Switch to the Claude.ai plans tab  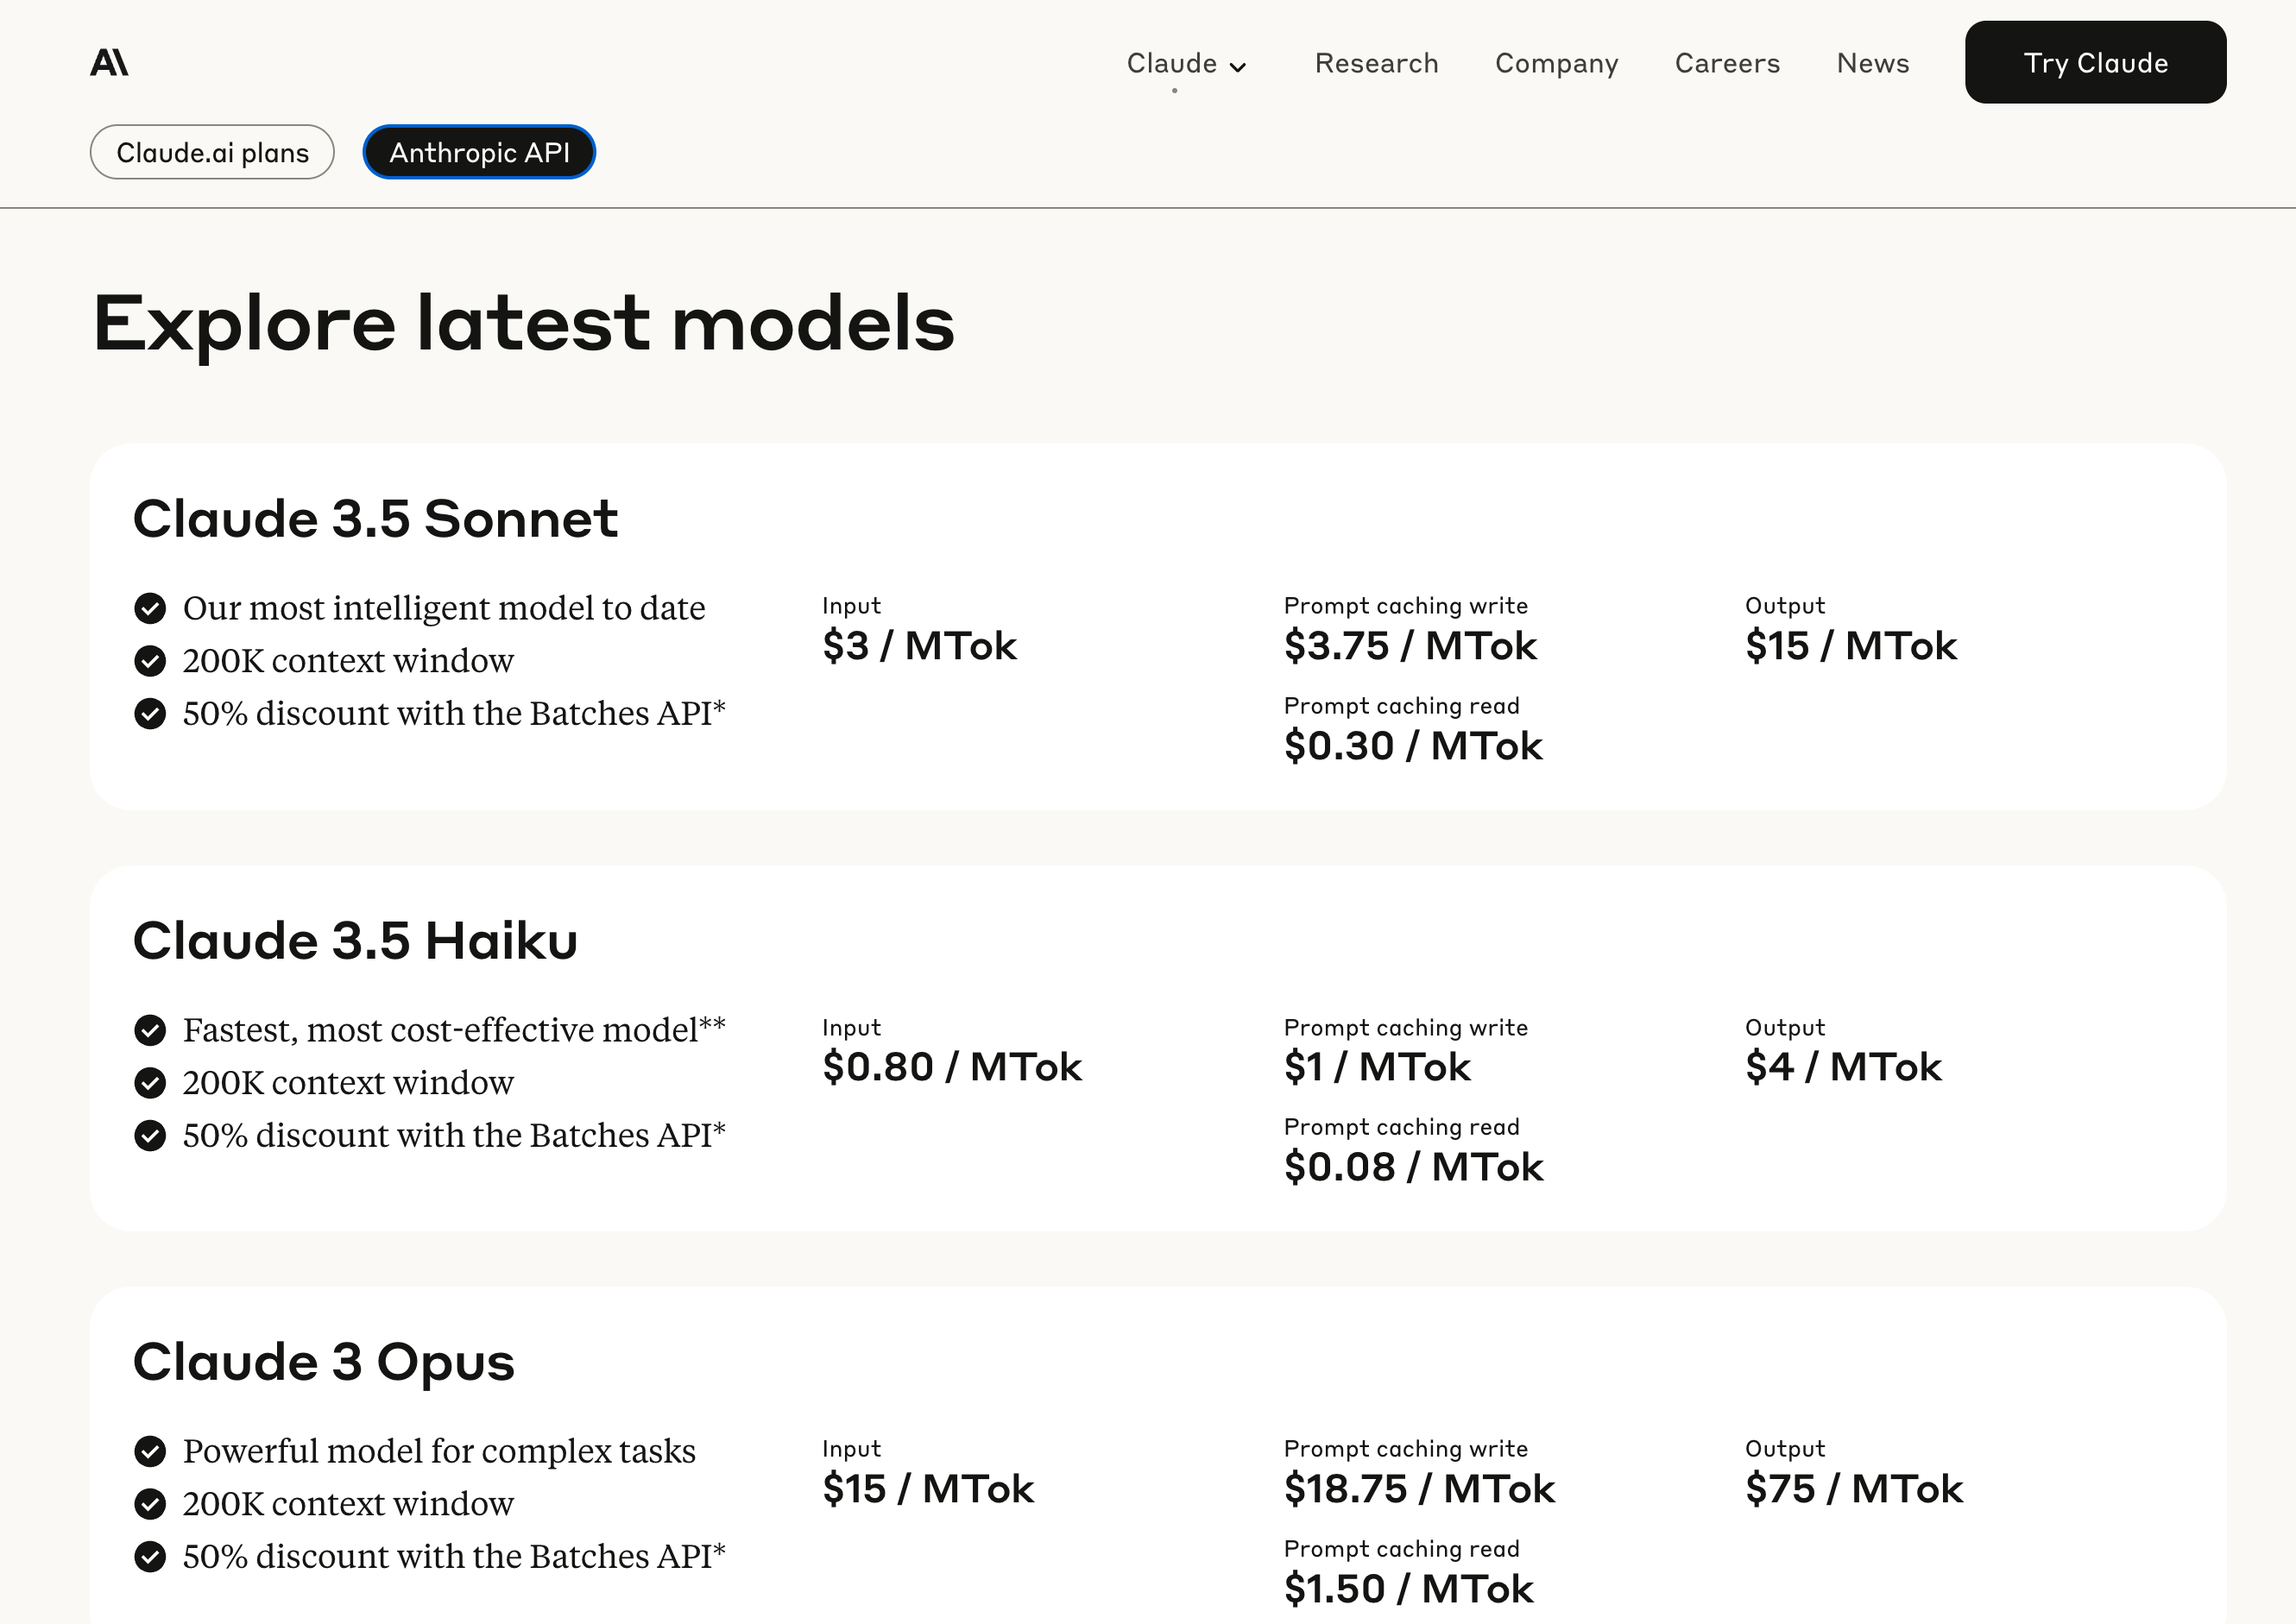pyautogui.click(x=212, y=152)
